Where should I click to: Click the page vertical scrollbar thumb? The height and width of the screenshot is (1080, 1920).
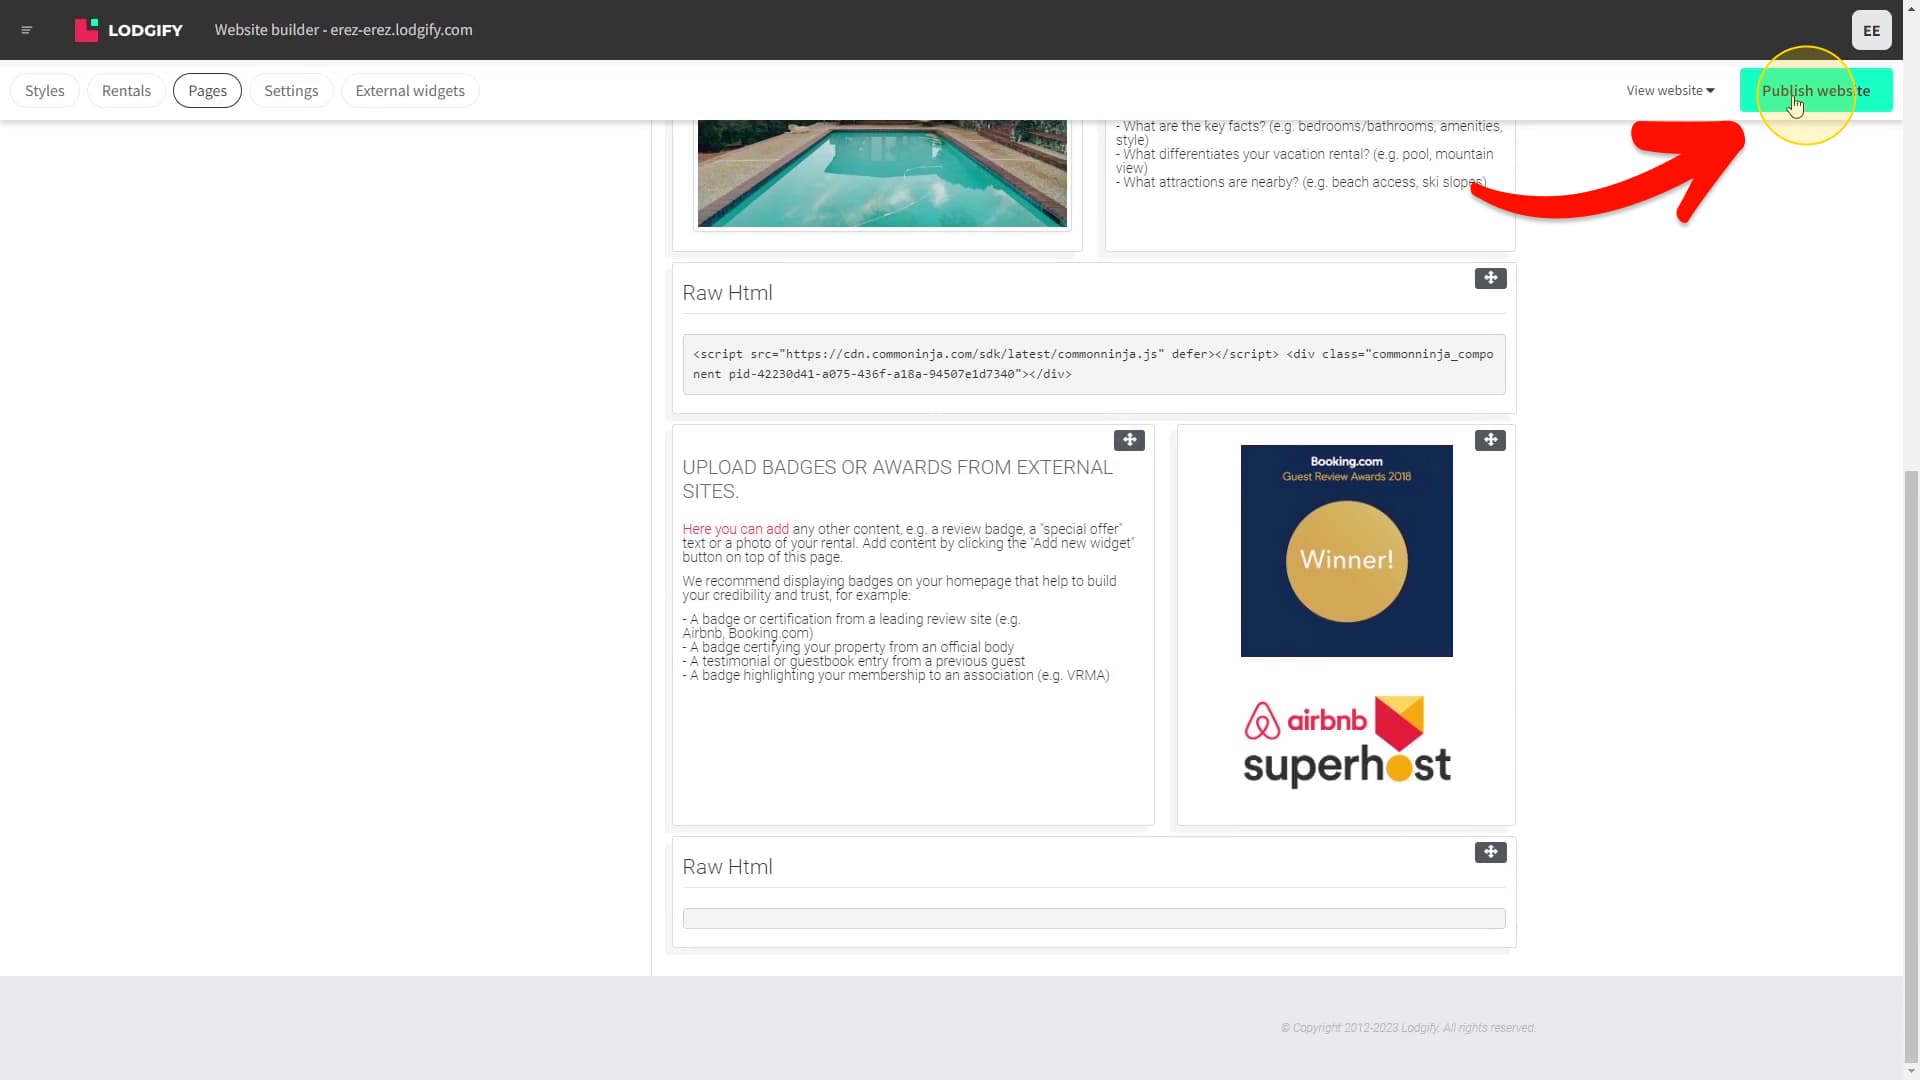coord(1911,765)
